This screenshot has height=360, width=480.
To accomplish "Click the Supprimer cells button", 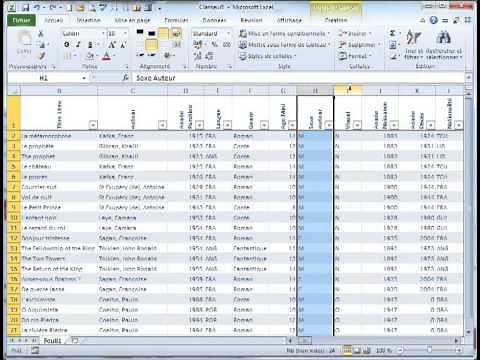I will (359, 44).
